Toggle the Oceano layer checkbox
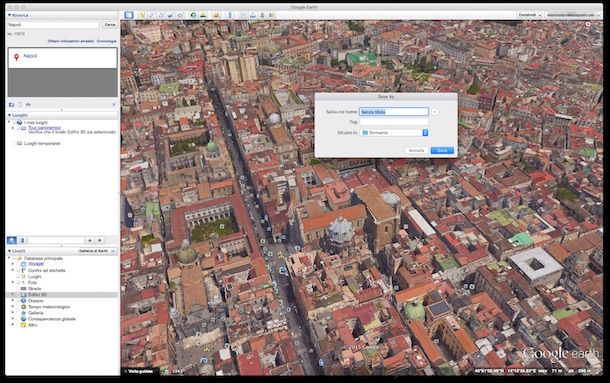This screenshot has width=610, height=383. (x=18, y=301)
